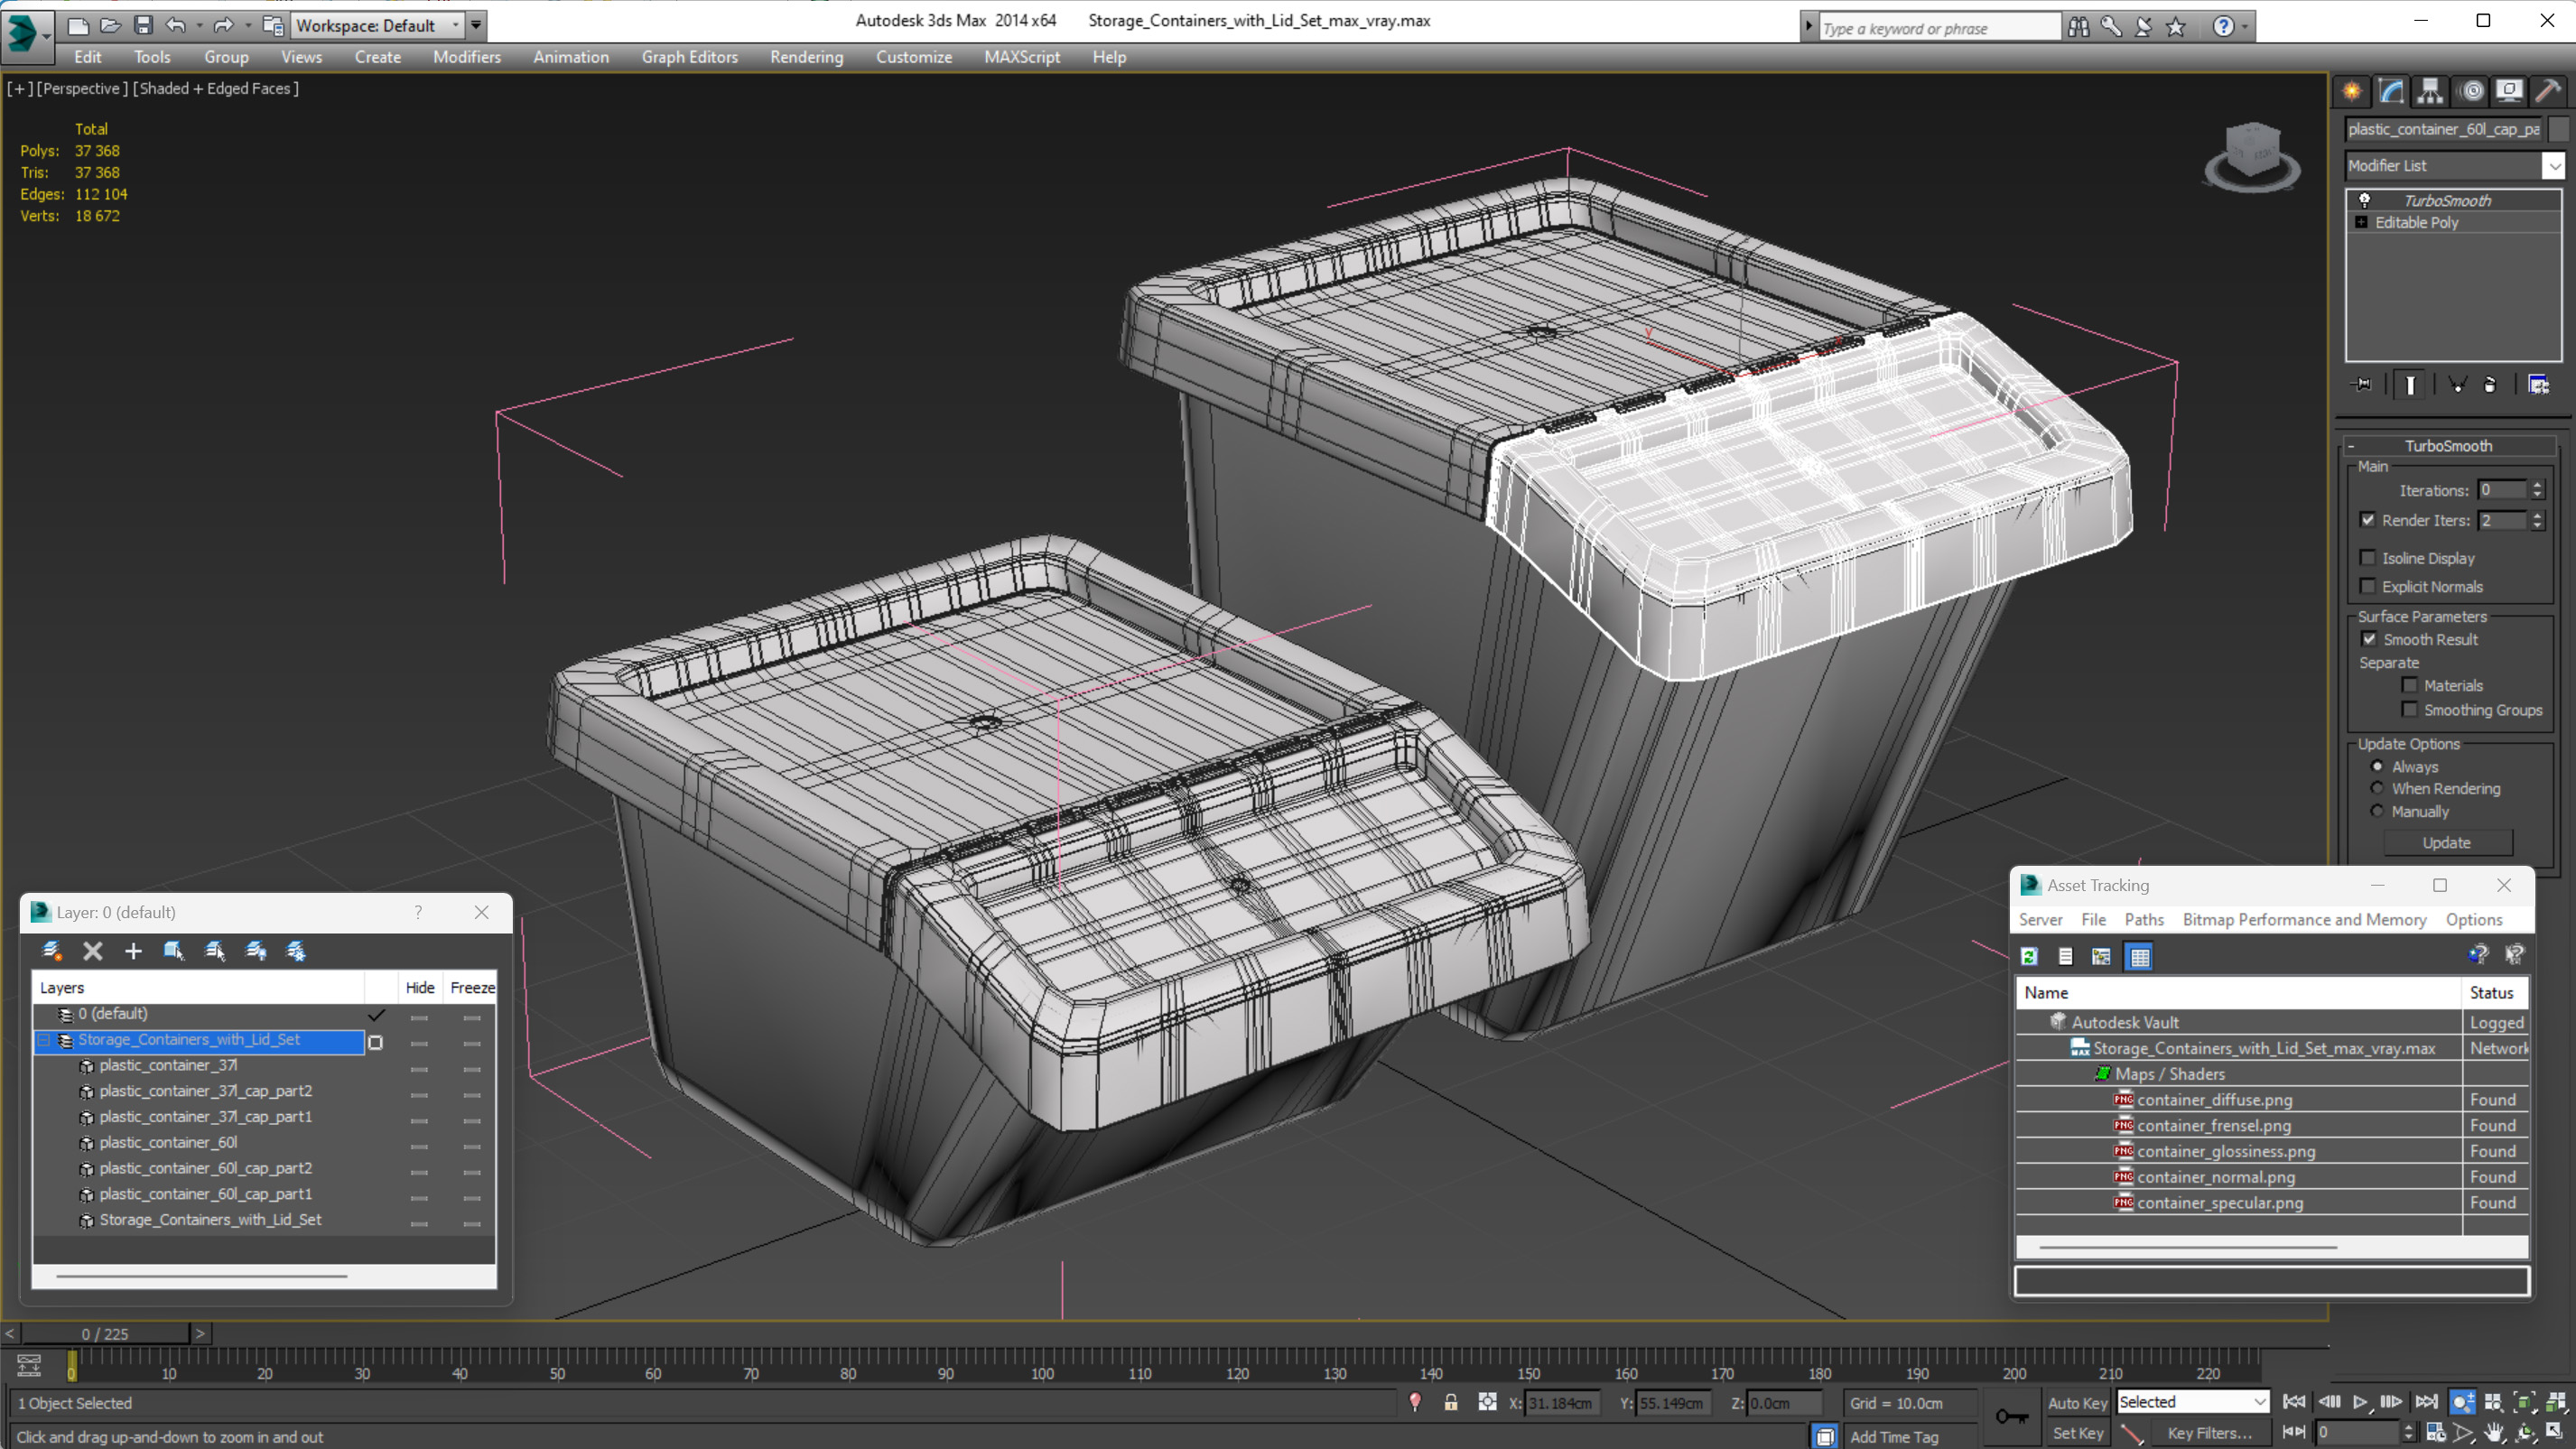Click the Iterations value field
2576x1449 pixels.
click(2501, 489)
